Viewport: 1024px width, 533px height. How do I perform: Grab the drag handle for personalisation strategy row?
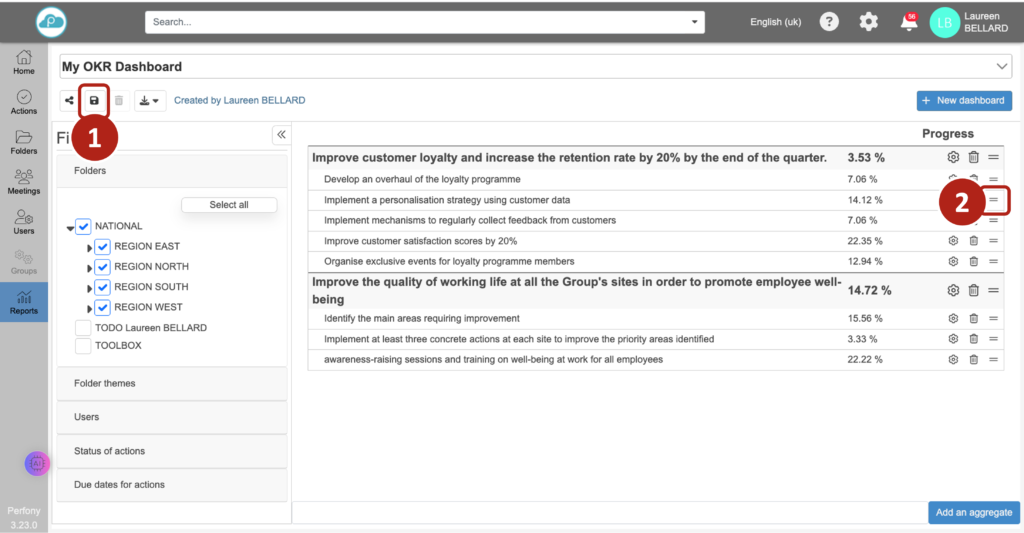point(993,200)
